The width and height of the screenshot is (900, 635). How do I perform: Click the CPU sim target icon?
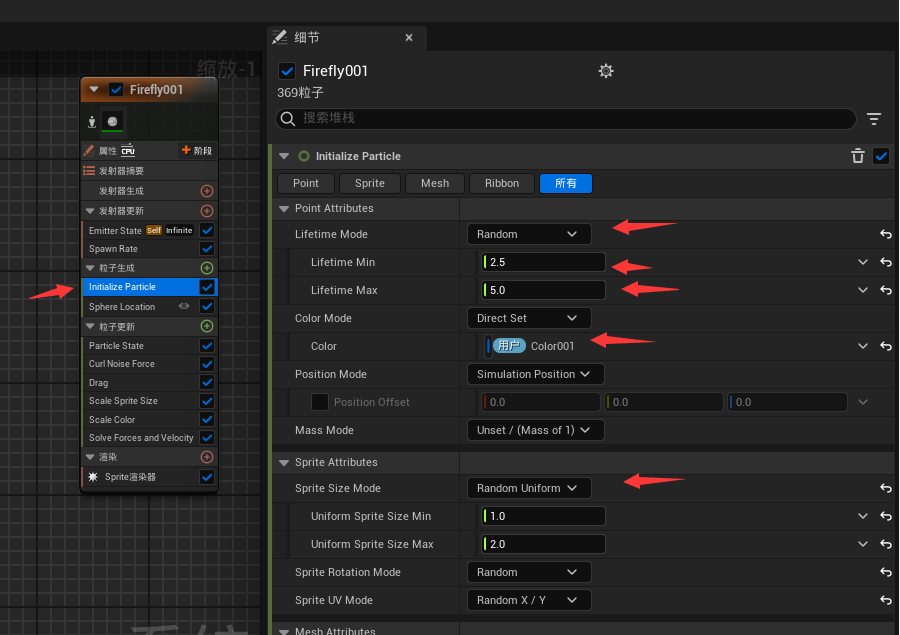tap(128, 150)
